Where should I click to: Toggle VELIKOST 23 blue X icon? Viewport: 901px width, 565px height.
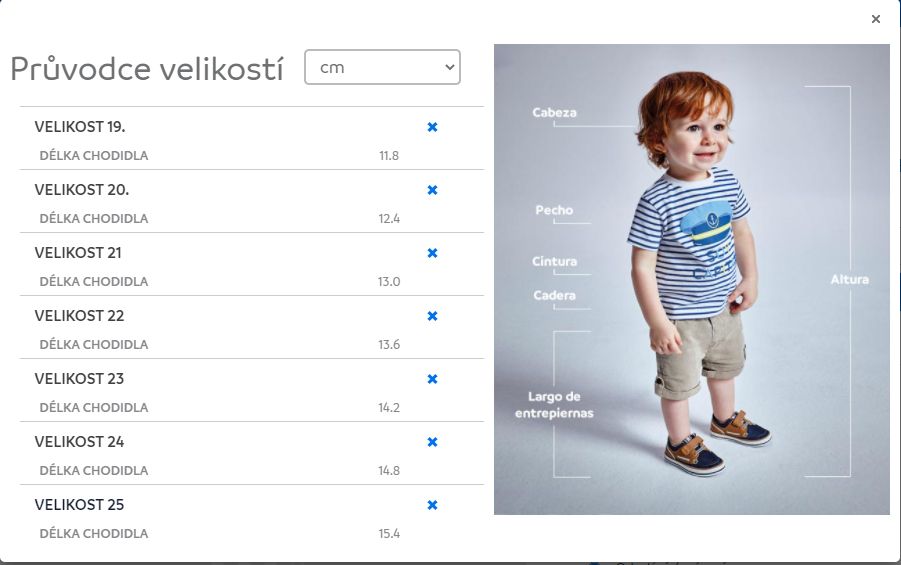[433, 379]
